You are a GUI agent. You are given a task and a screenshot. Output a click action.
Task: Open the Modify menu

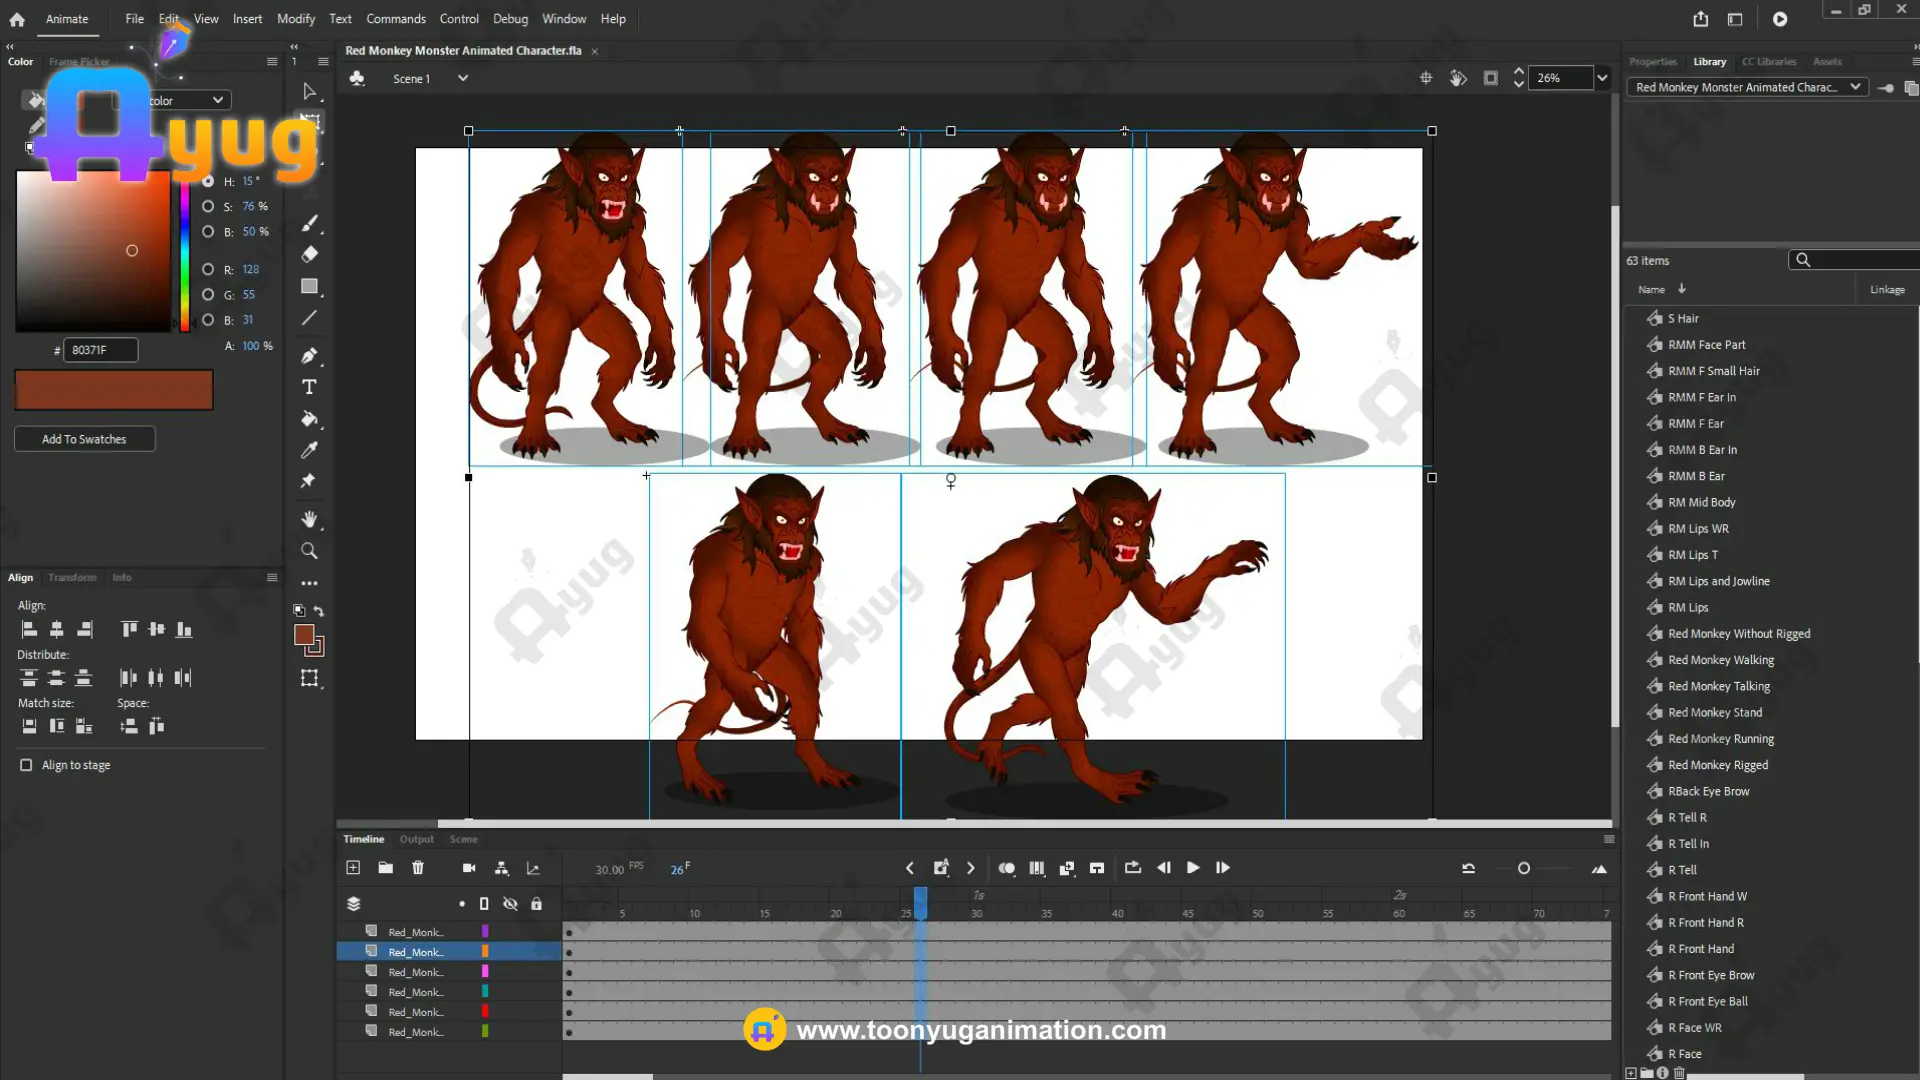click(x=295, y=19)
